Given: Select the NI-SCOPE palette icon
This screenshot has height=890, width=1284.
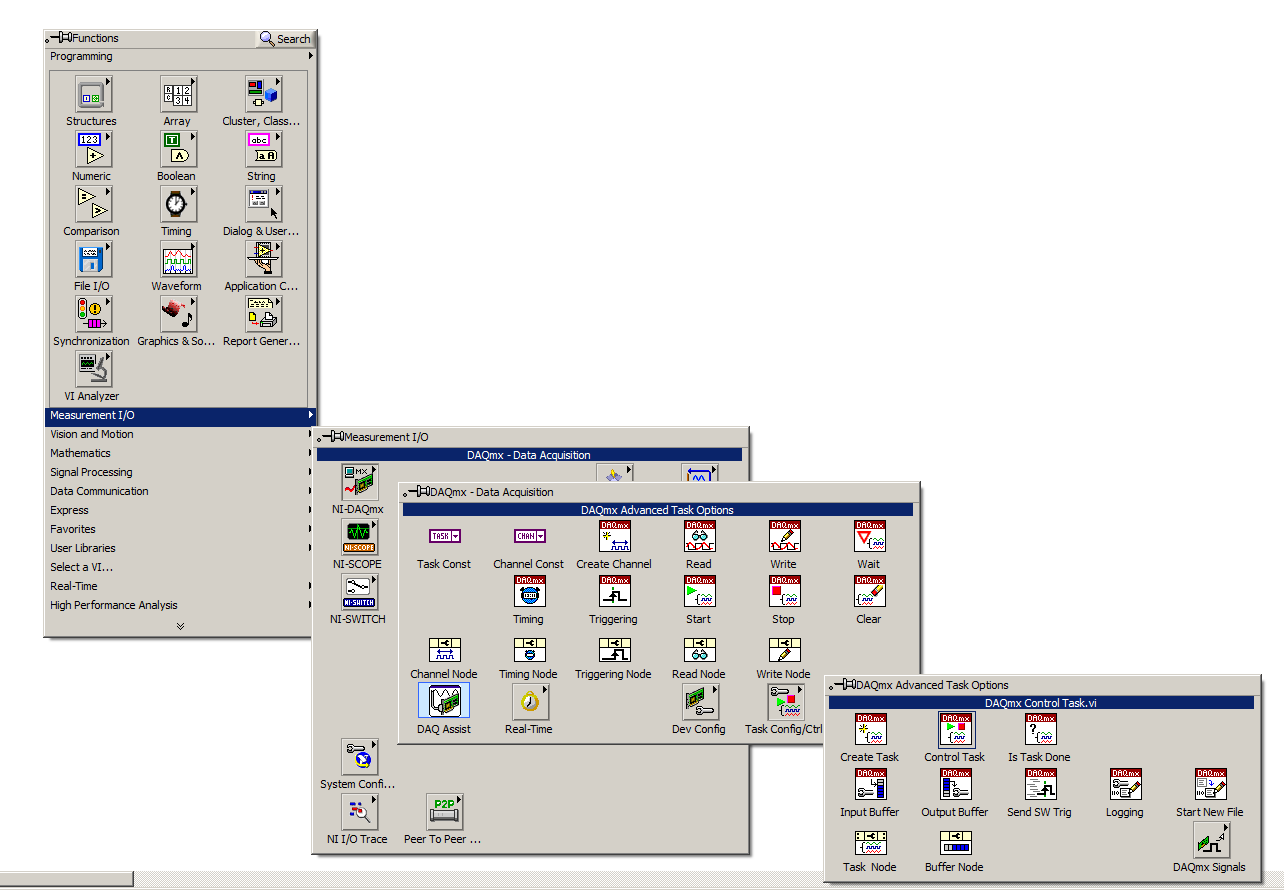Looking at the screenshot, I should click(360, 537).
